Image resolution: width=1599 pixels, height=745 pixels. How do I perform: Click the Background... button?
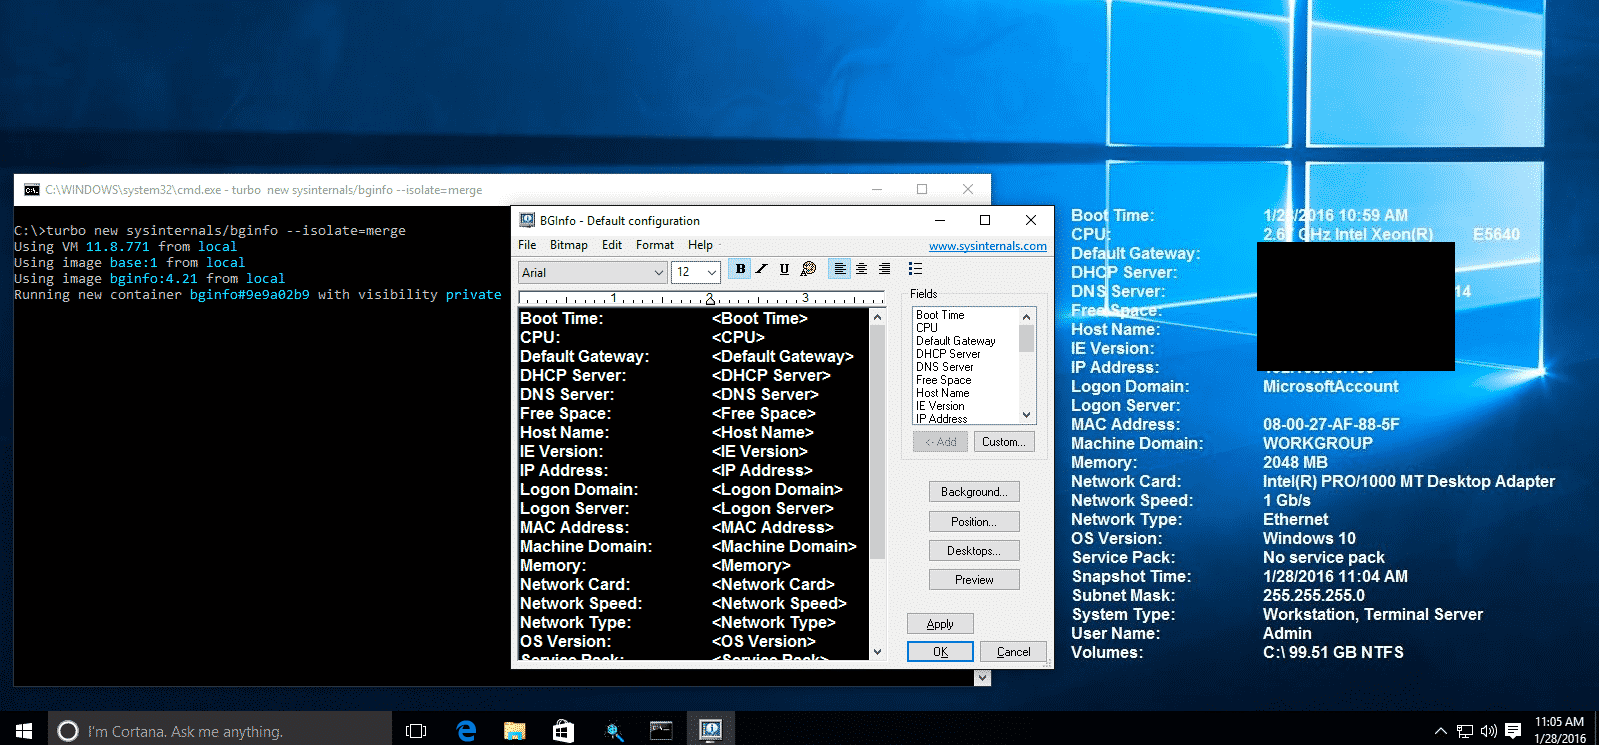(974, 492)
